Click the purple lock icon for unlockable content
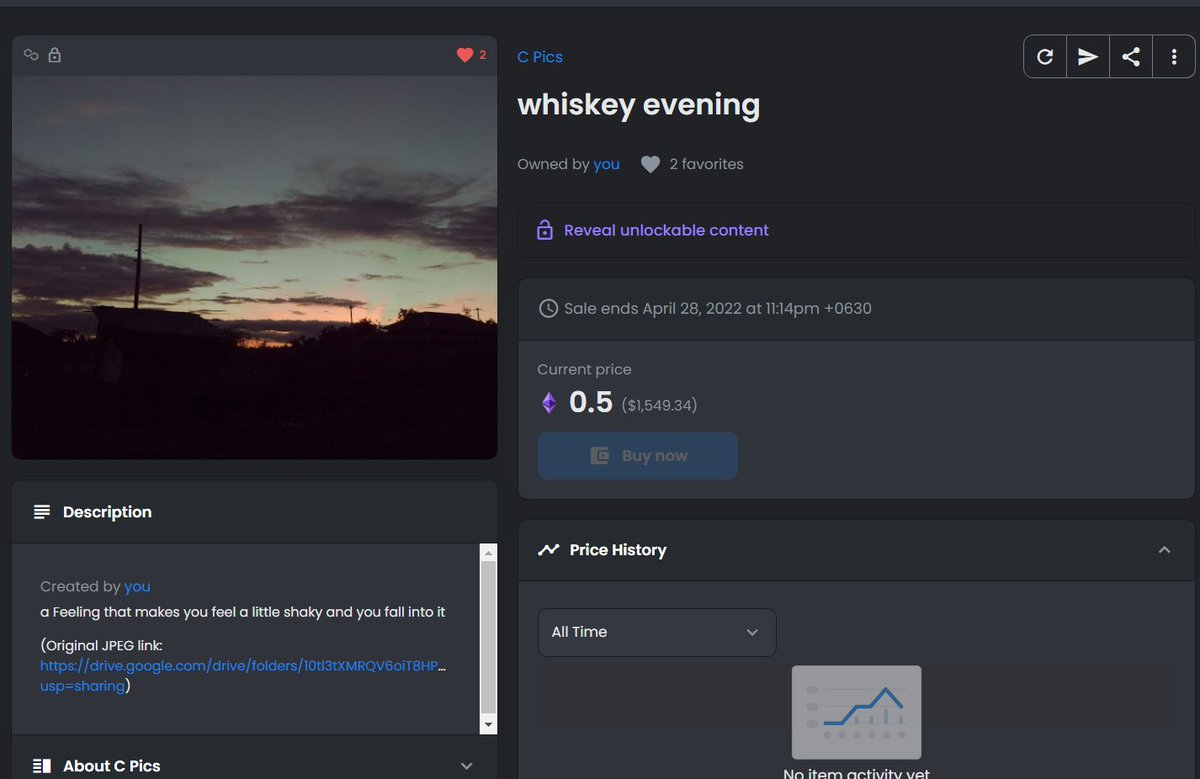Screen dimensions: 1200x779 tap(545, 230)
